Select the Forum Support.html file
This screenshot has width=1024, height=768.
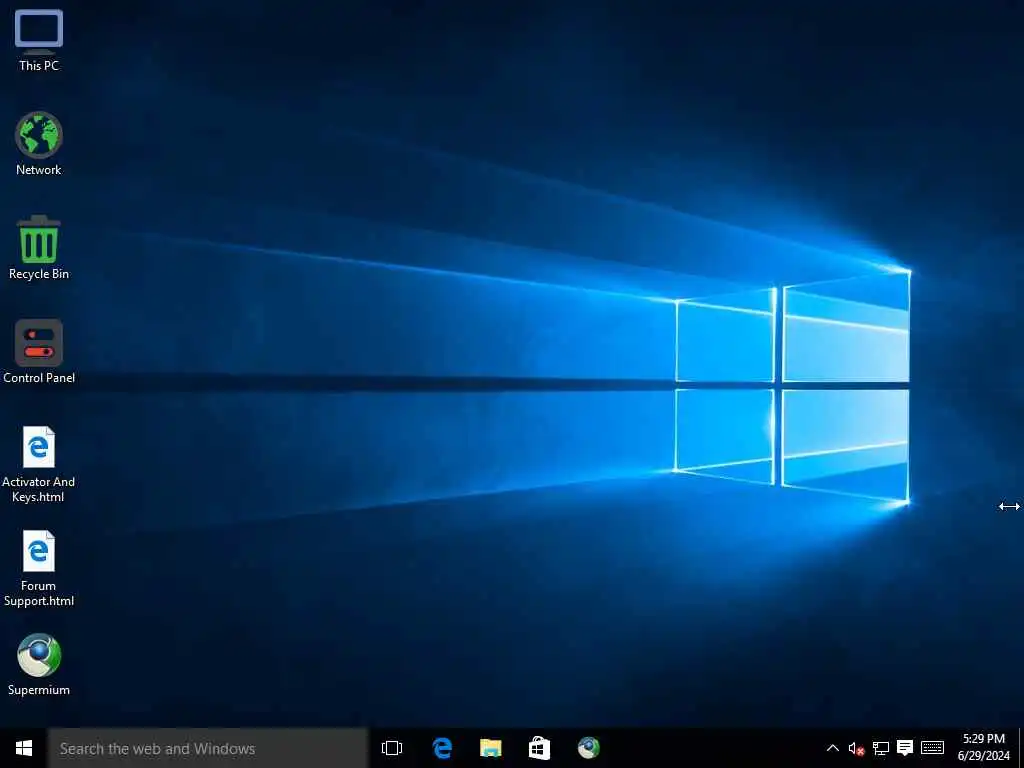(39, 568)
